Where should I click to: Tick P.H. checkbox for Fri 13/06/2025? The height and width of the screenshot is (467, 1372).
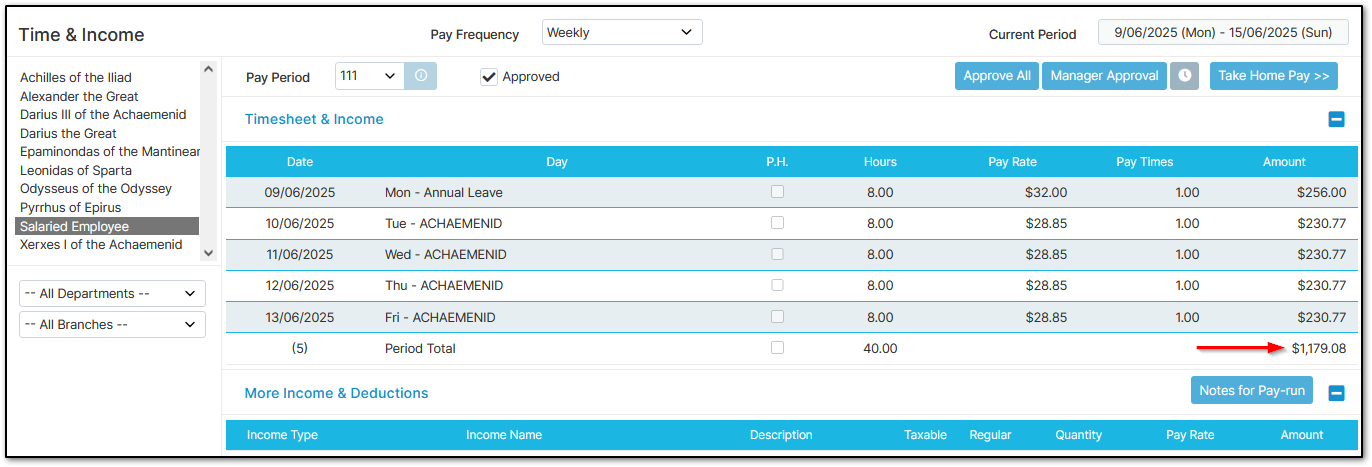point(777,317)
